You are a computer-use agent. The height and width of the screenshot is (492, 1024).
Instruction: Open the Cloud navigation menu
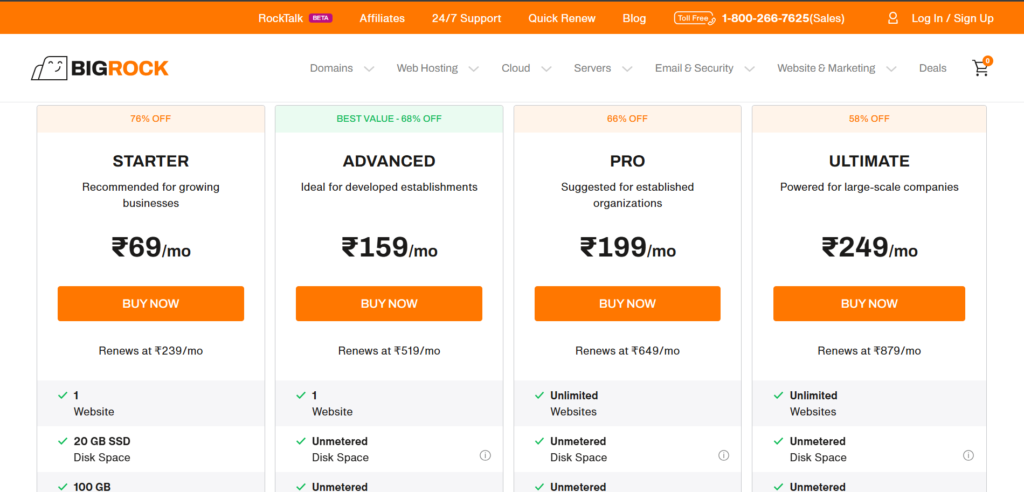[526, 68]
